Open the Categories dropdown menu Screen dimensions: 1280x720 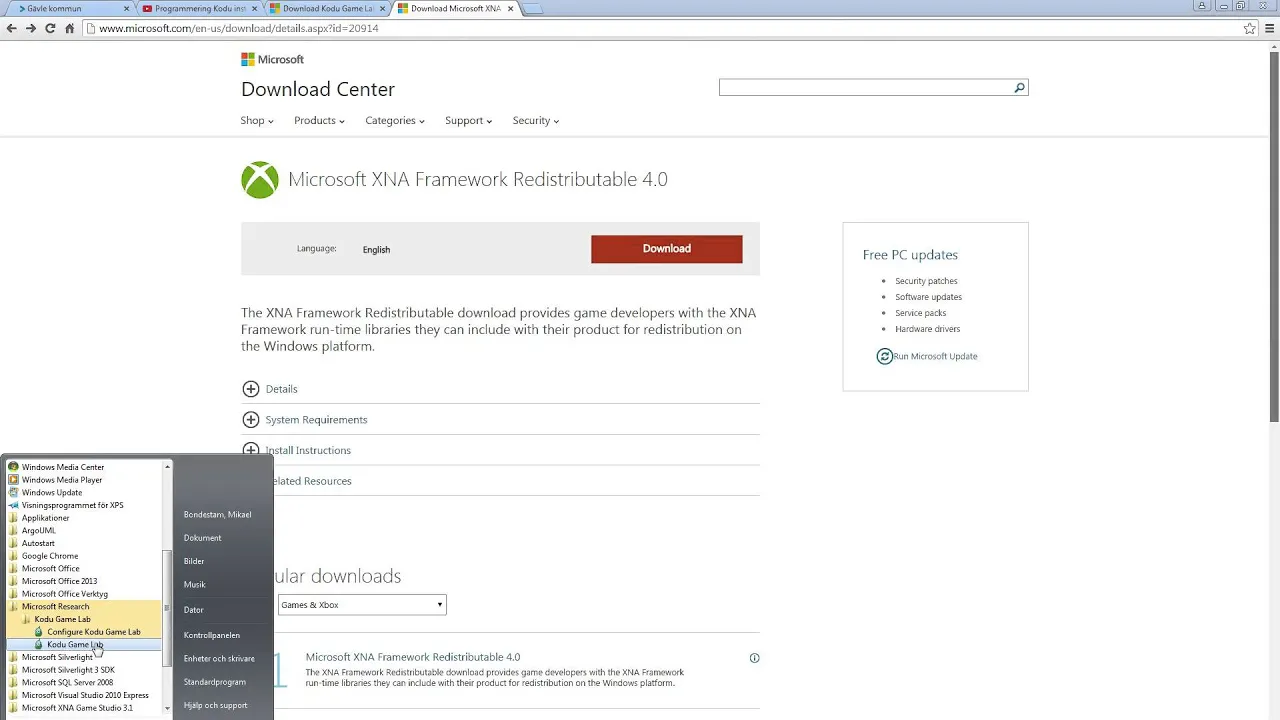click(x=395, y=121)
